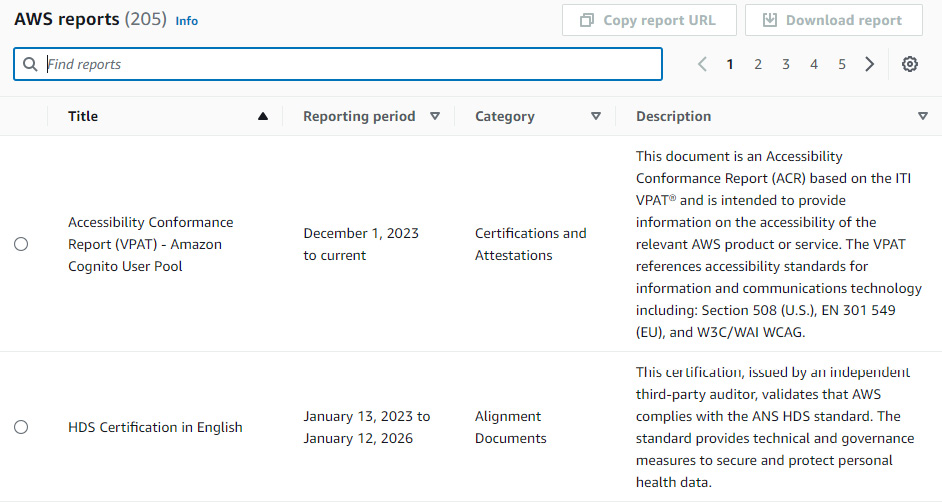This screenshot has height=502, width=942.
Task: Select the HDS Certification in English radio button
Action: pos(21,427)
